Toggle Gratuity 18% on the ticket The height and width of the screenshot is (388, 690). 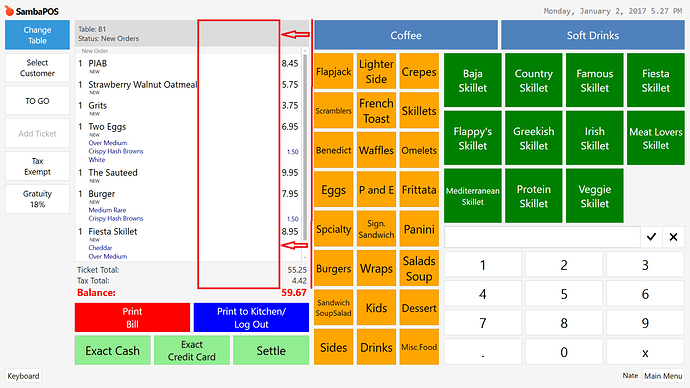tap(37, 199)
